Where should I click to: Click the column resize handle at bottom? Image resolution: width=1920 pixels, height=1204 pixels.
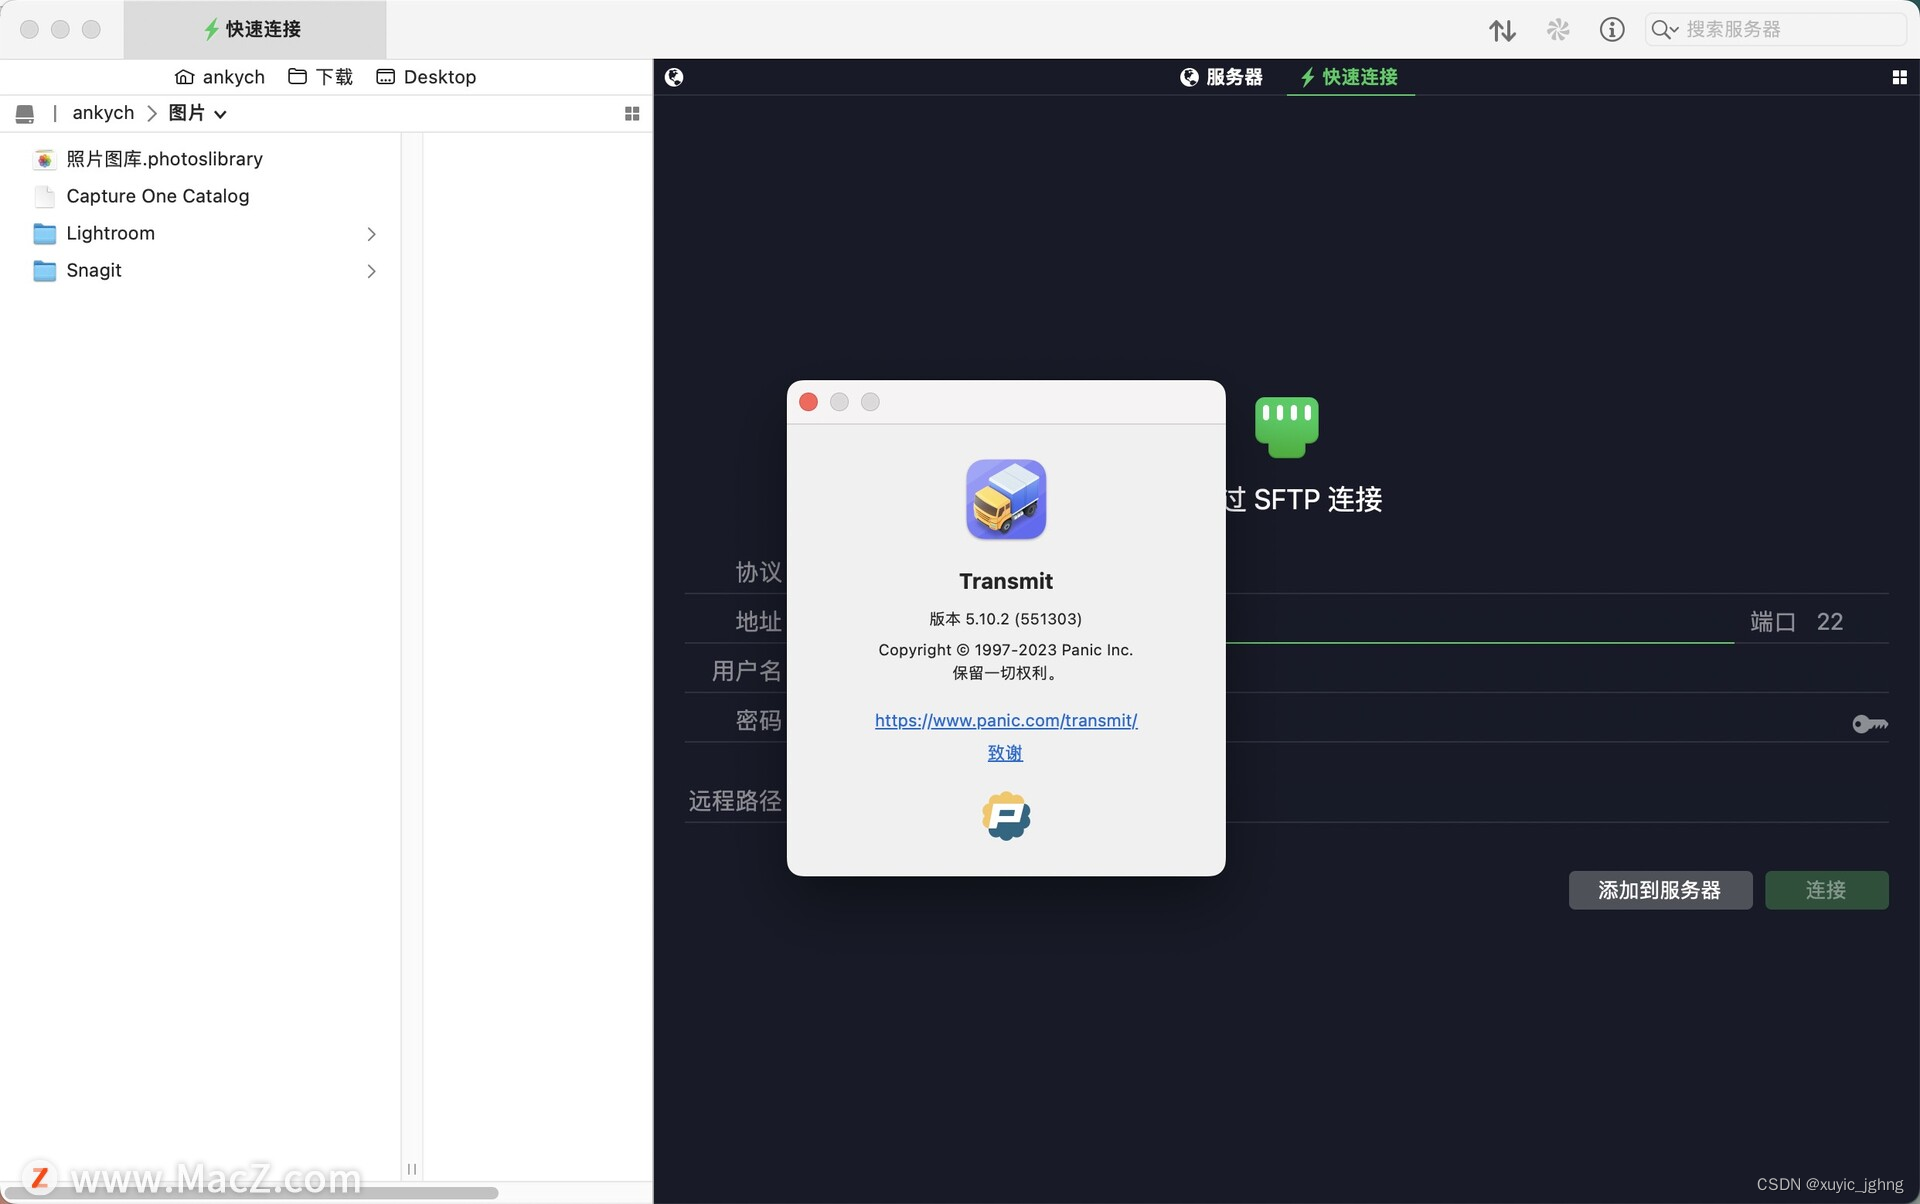[x=412, y=1169]
